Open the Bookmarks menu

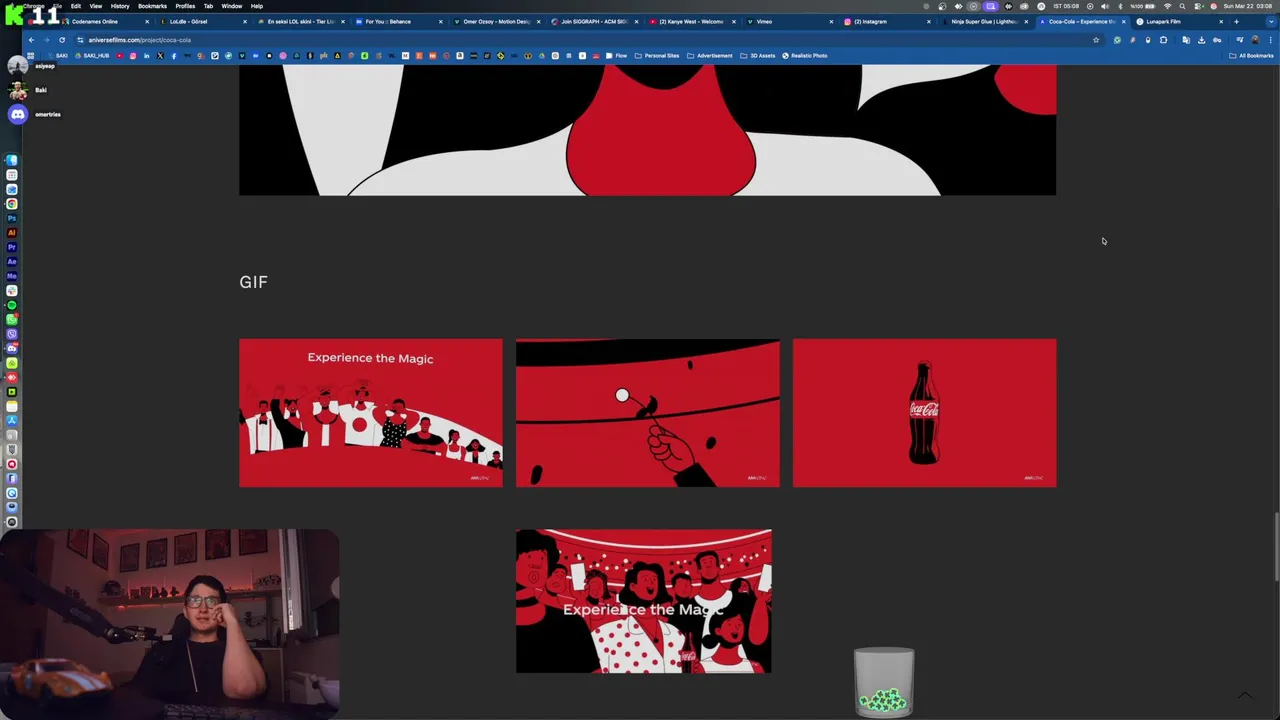point(152,6)
